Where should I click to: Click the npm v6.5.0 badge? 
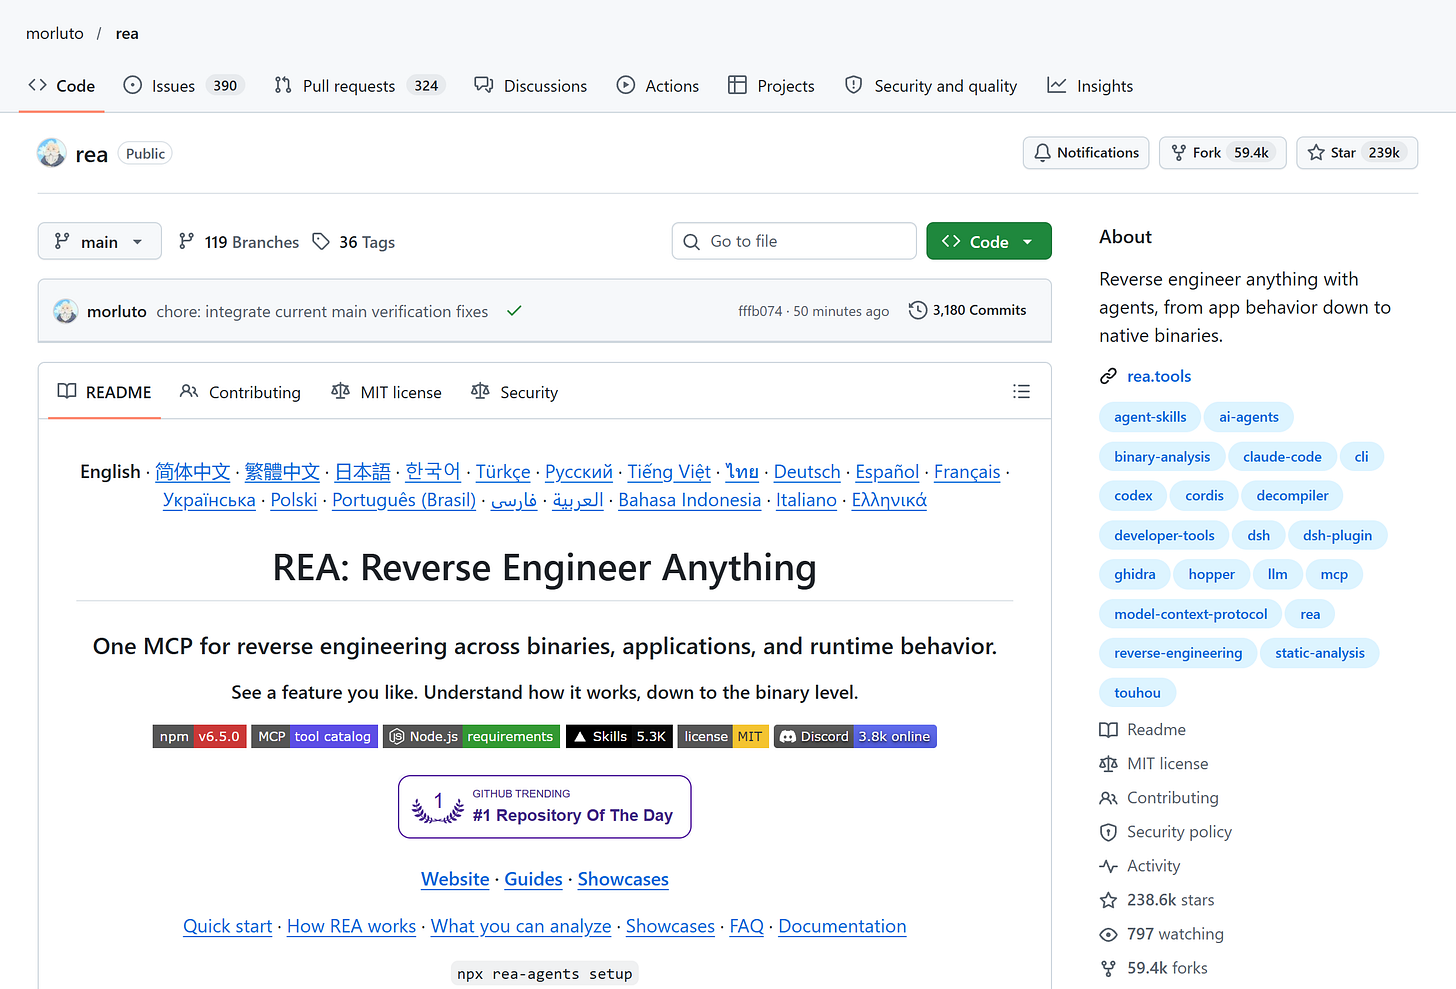pyautogui.click(x=200, y=737)
